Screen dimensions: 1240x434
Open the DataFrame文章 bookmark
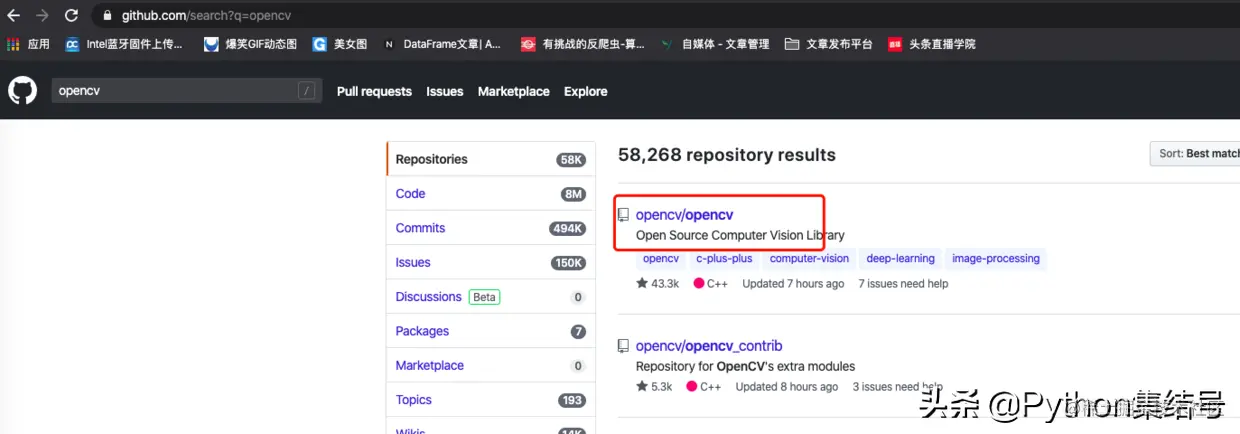point(442,44)
